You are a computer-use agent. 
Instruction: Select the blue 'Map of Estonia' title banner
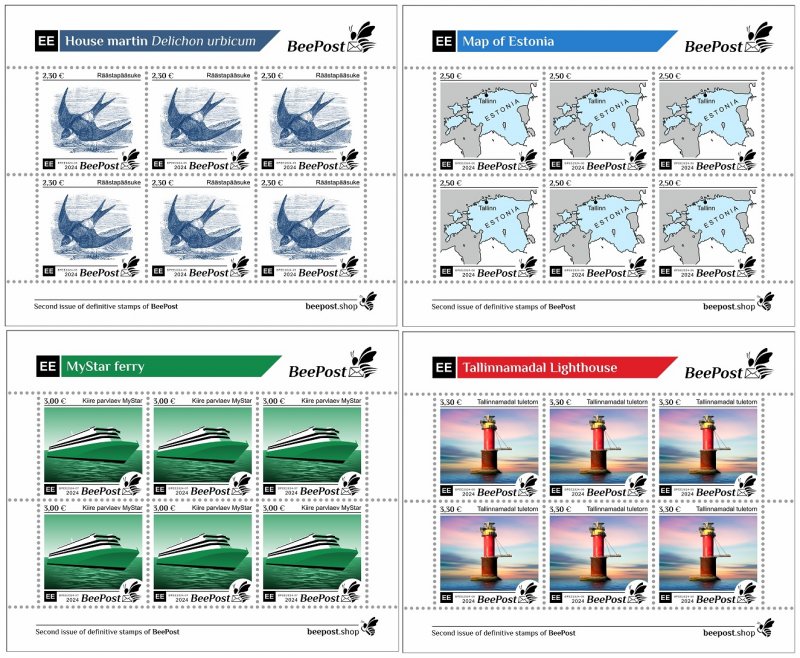coord(567,41)
